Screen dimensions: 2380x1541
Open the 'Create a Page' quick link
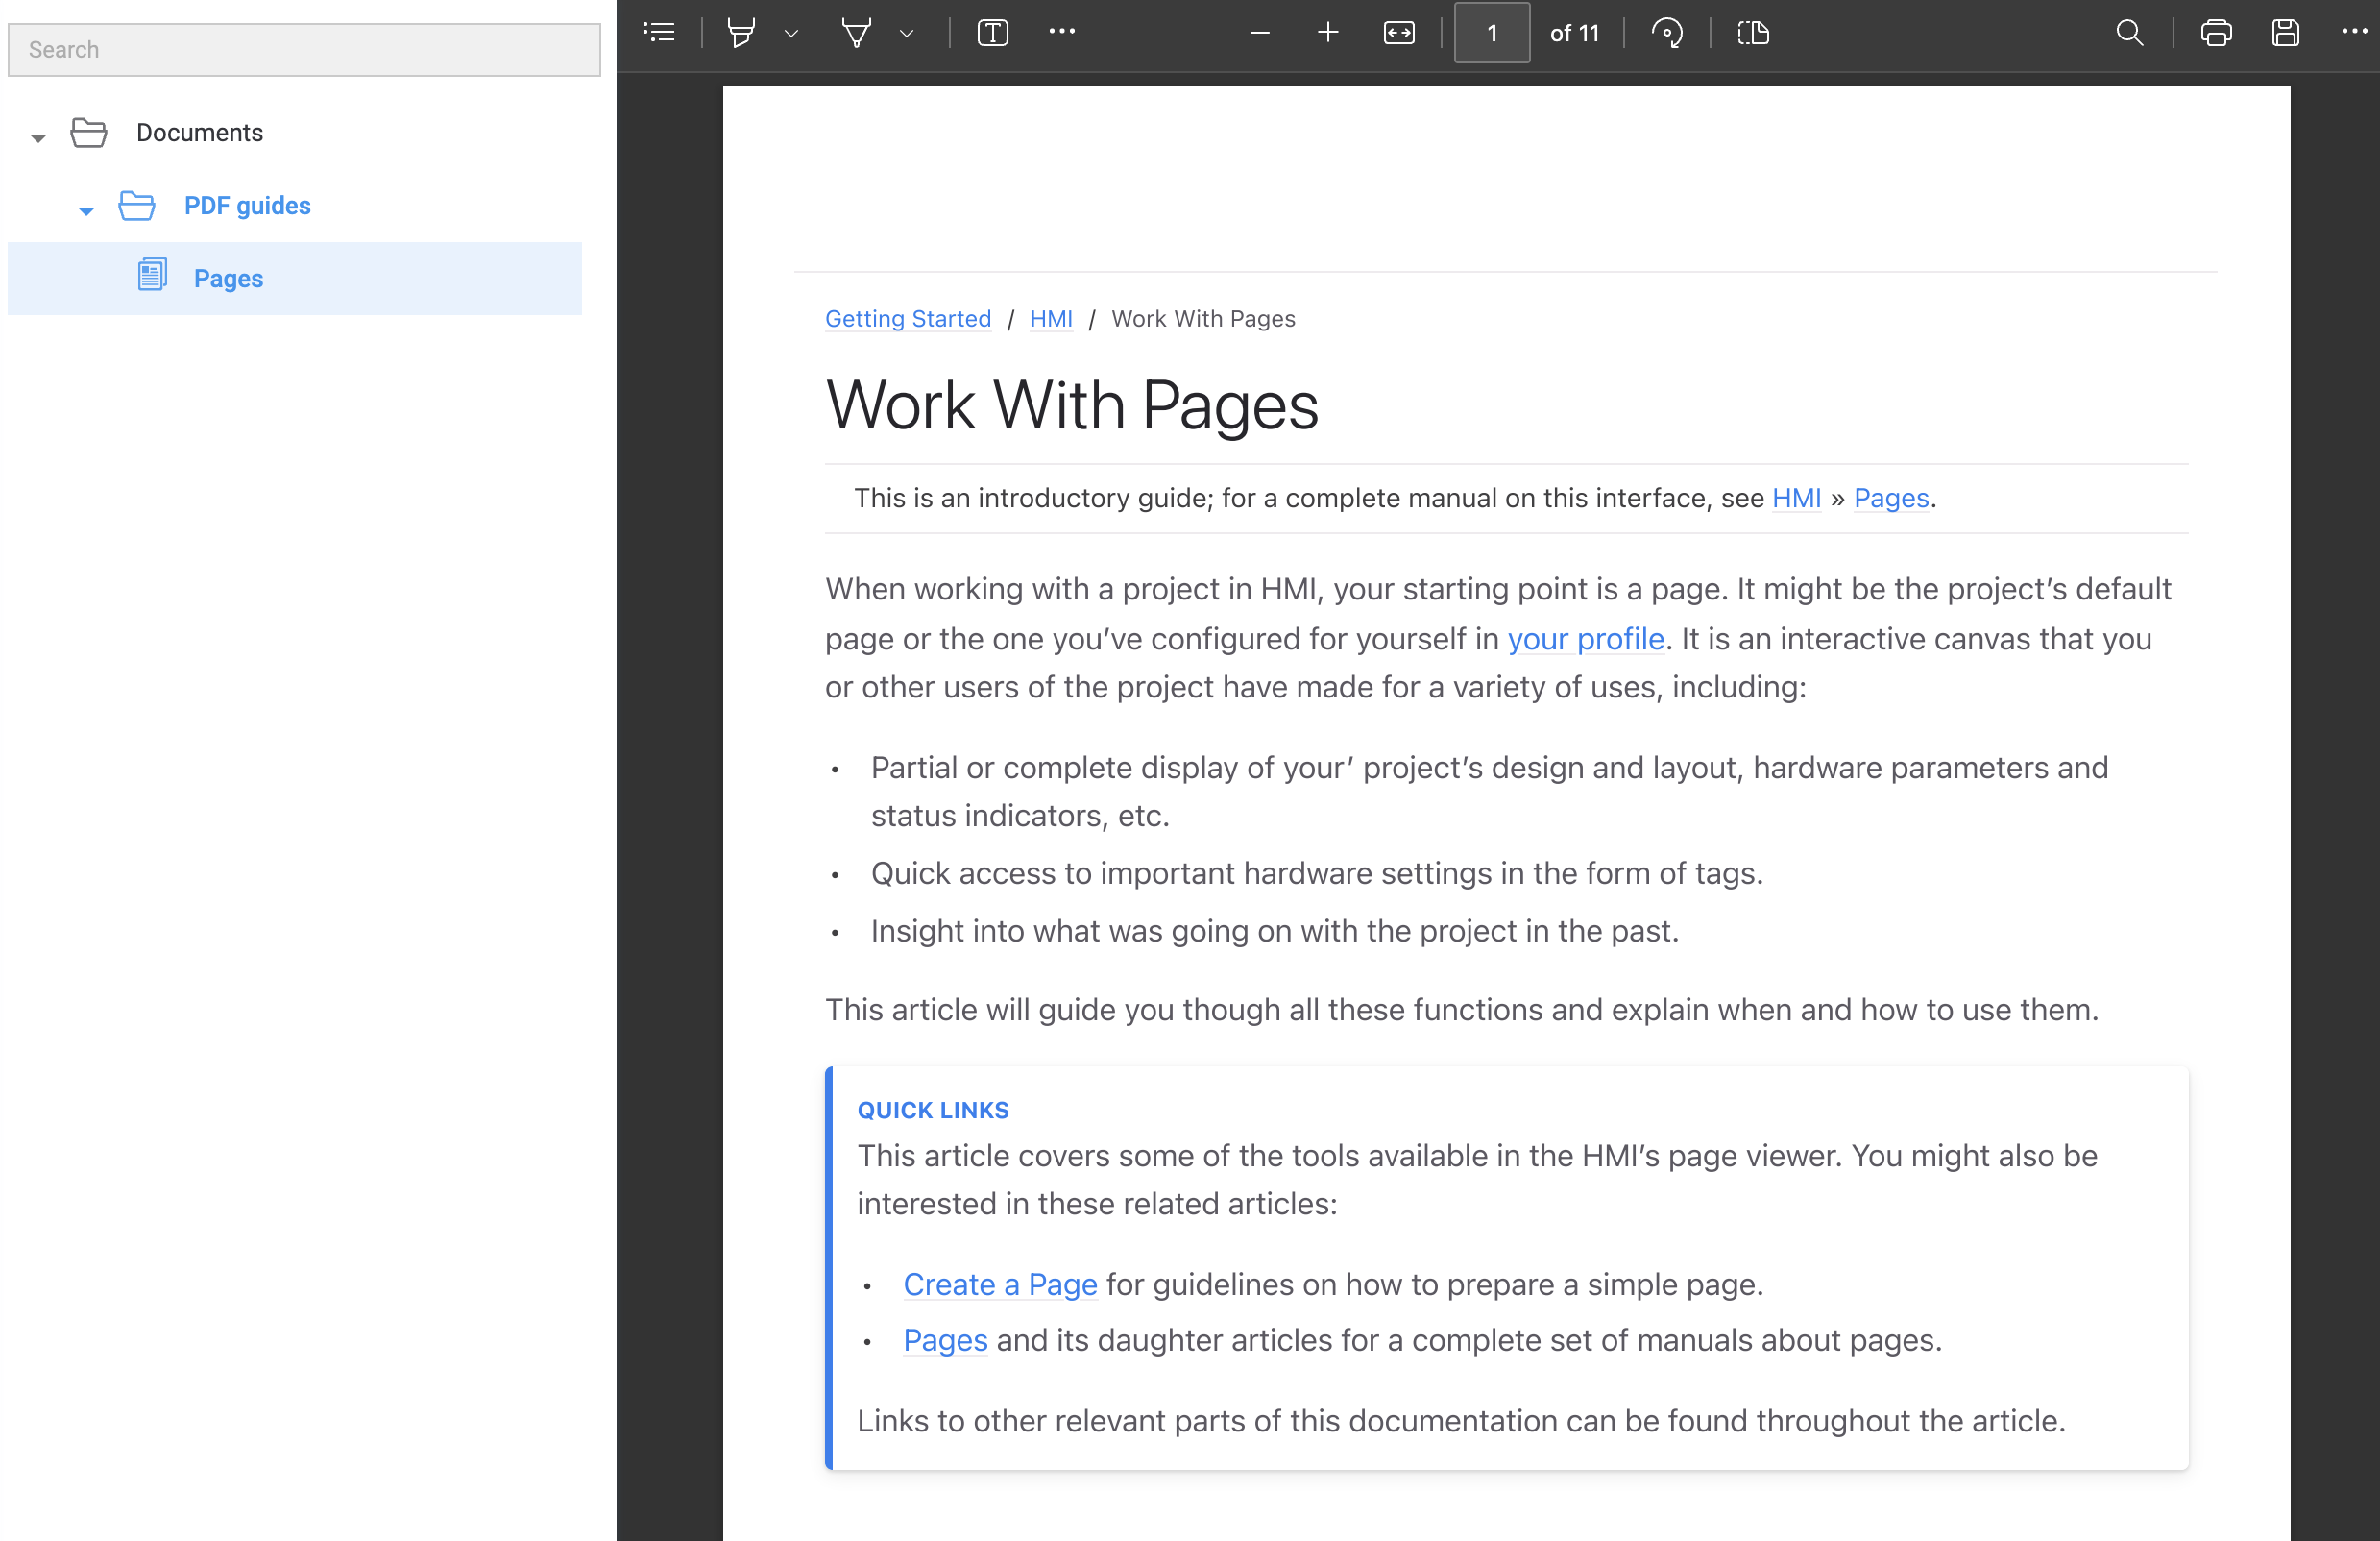coord(1000,1284)
